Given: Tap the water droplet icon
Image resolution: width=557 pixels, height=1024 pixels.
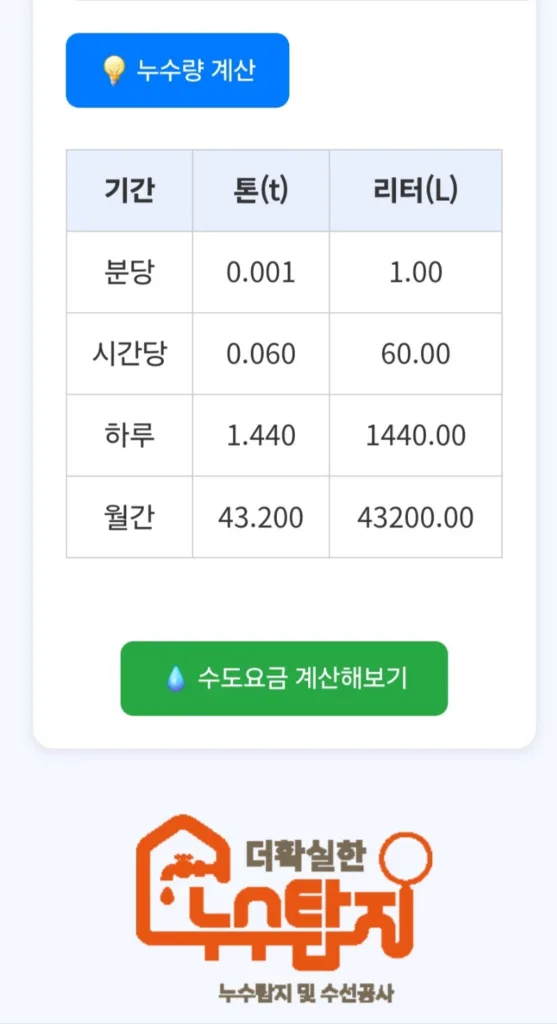Looking at the screenshot, I should coord(175,679).
